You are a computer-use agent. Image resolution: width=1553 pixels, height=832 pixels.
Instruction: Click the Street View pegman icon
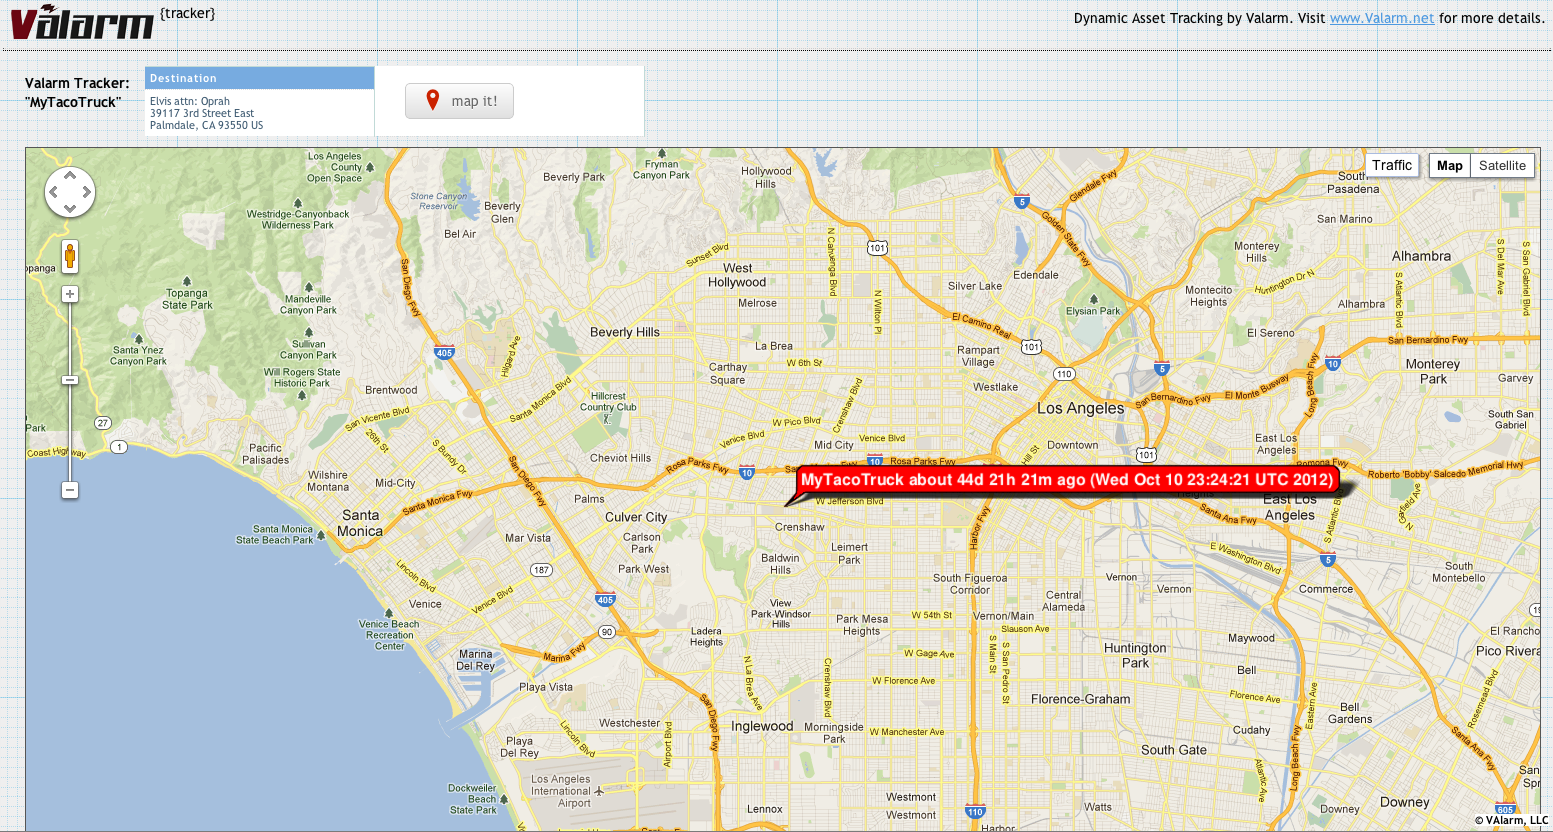[70, 256]
